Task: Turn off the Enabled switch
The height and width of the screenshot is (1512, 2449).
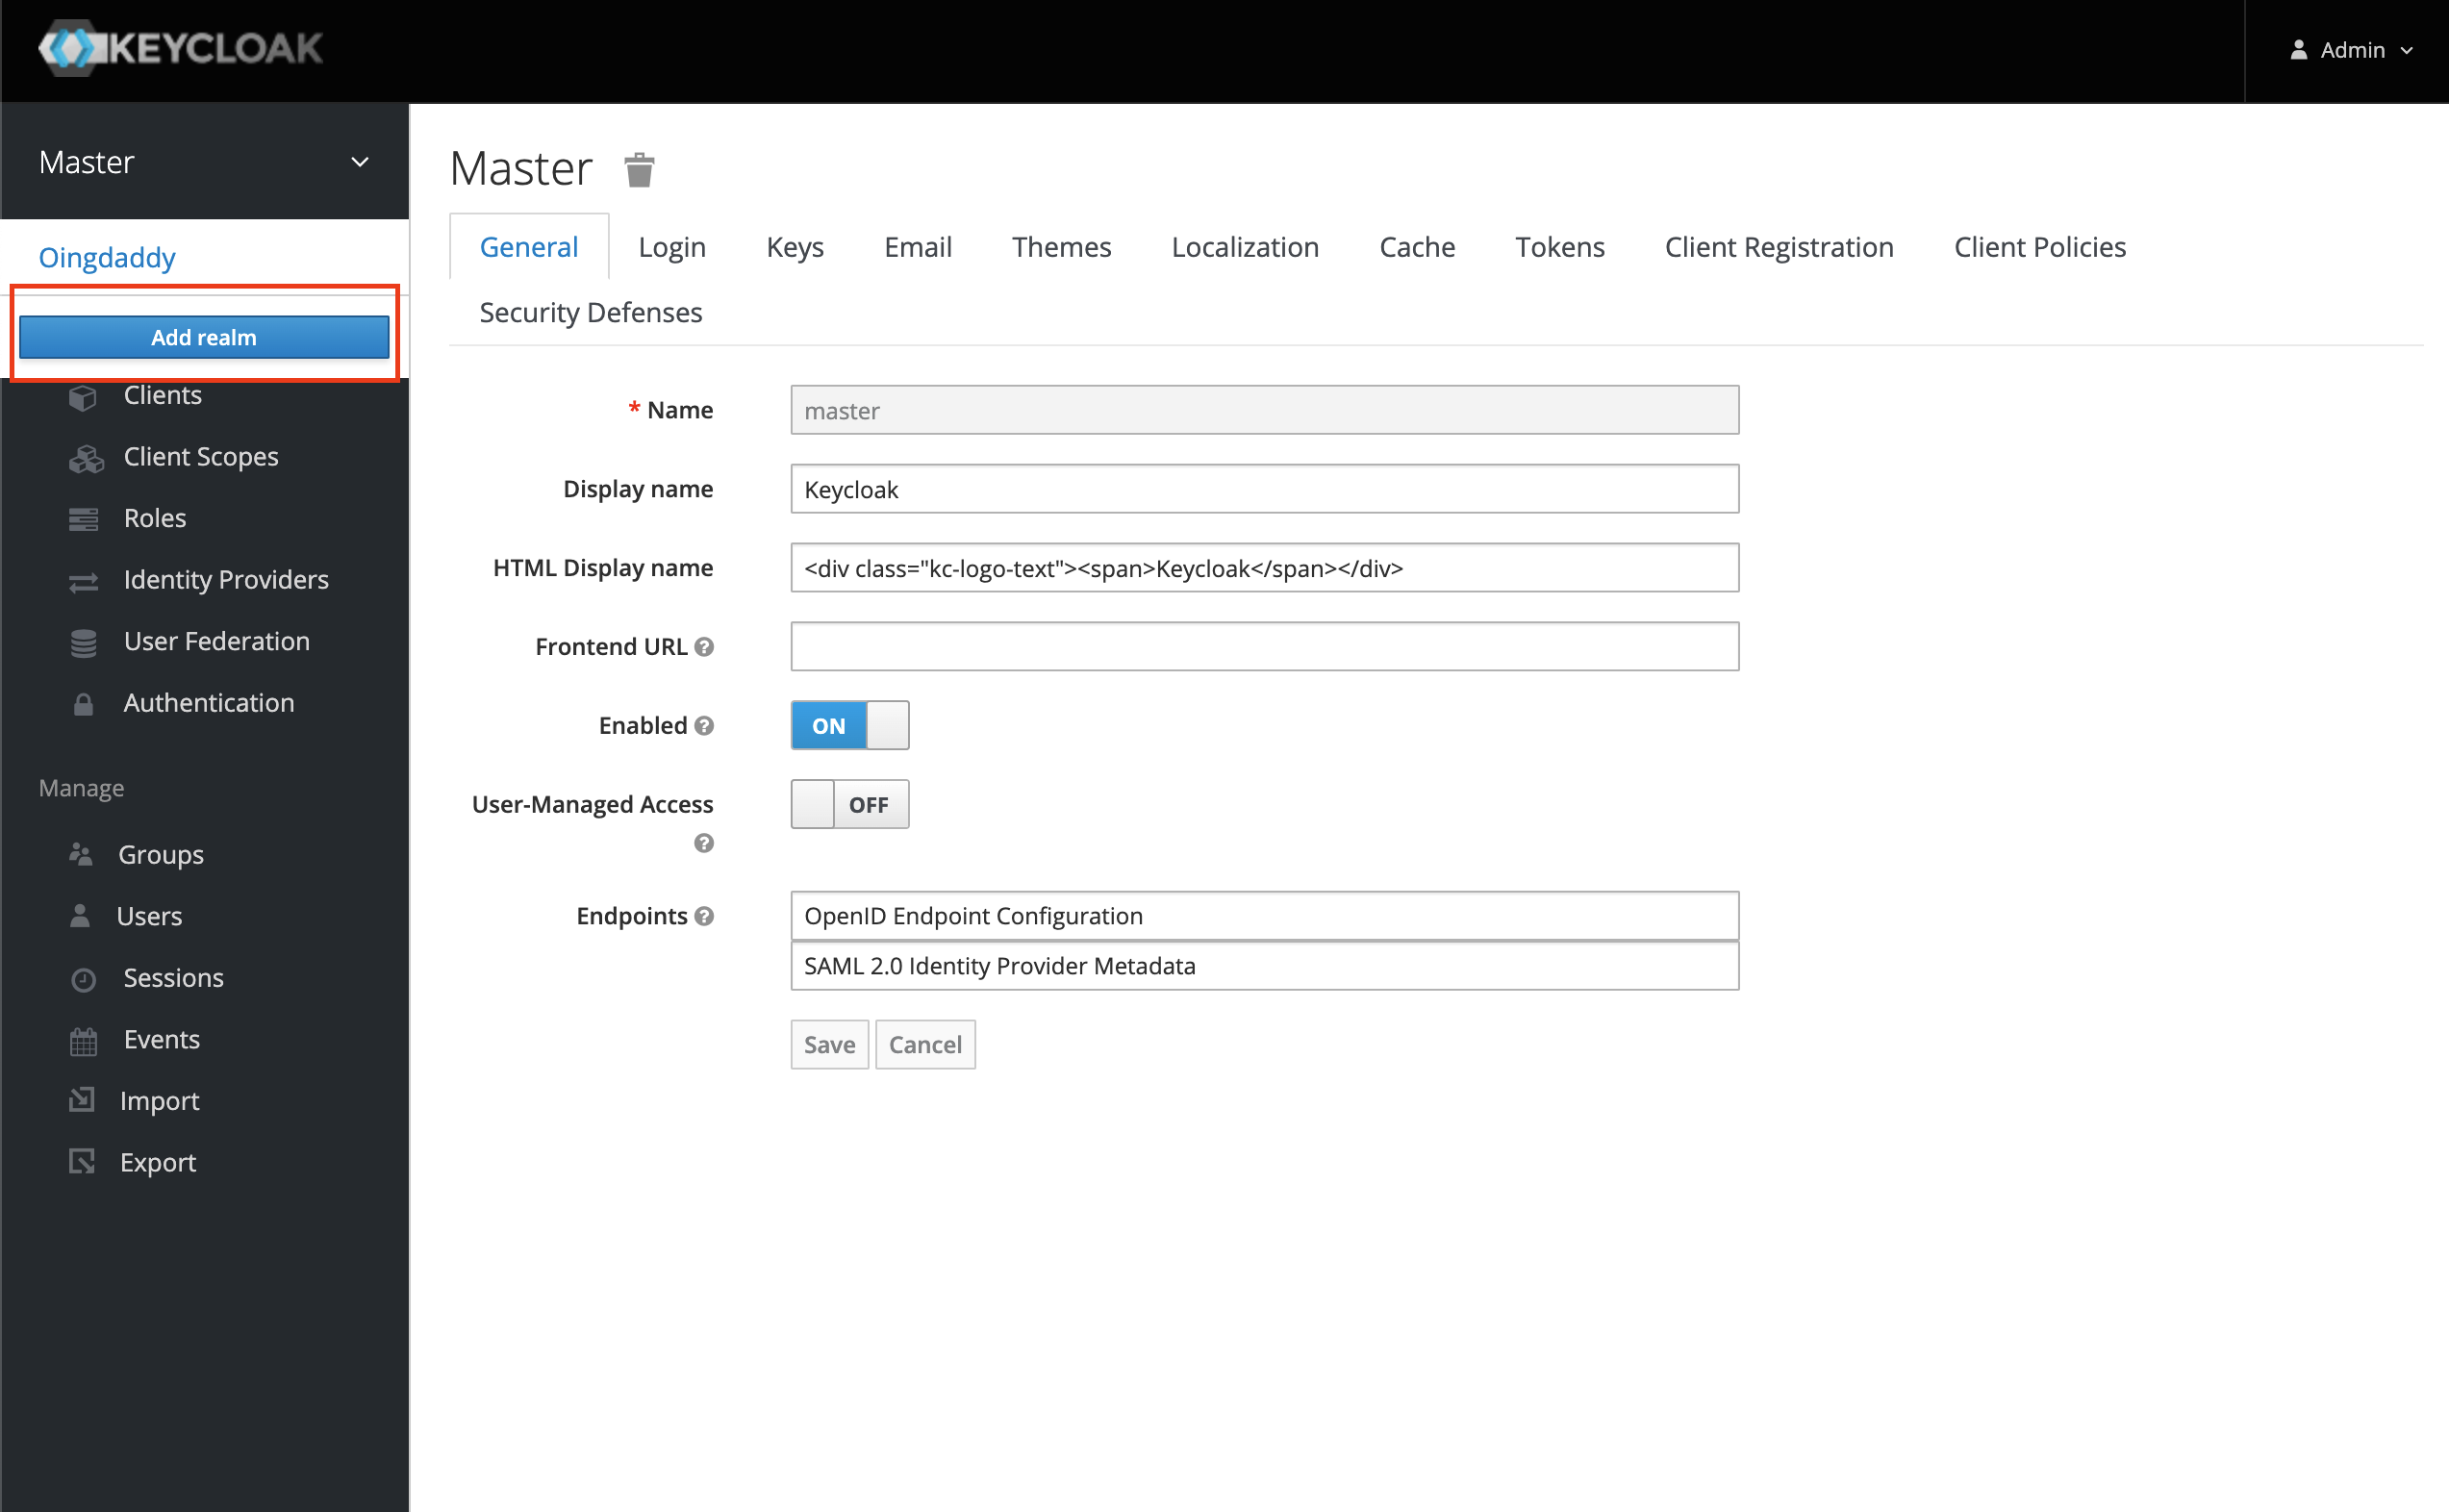Action: tap(849, 725)
